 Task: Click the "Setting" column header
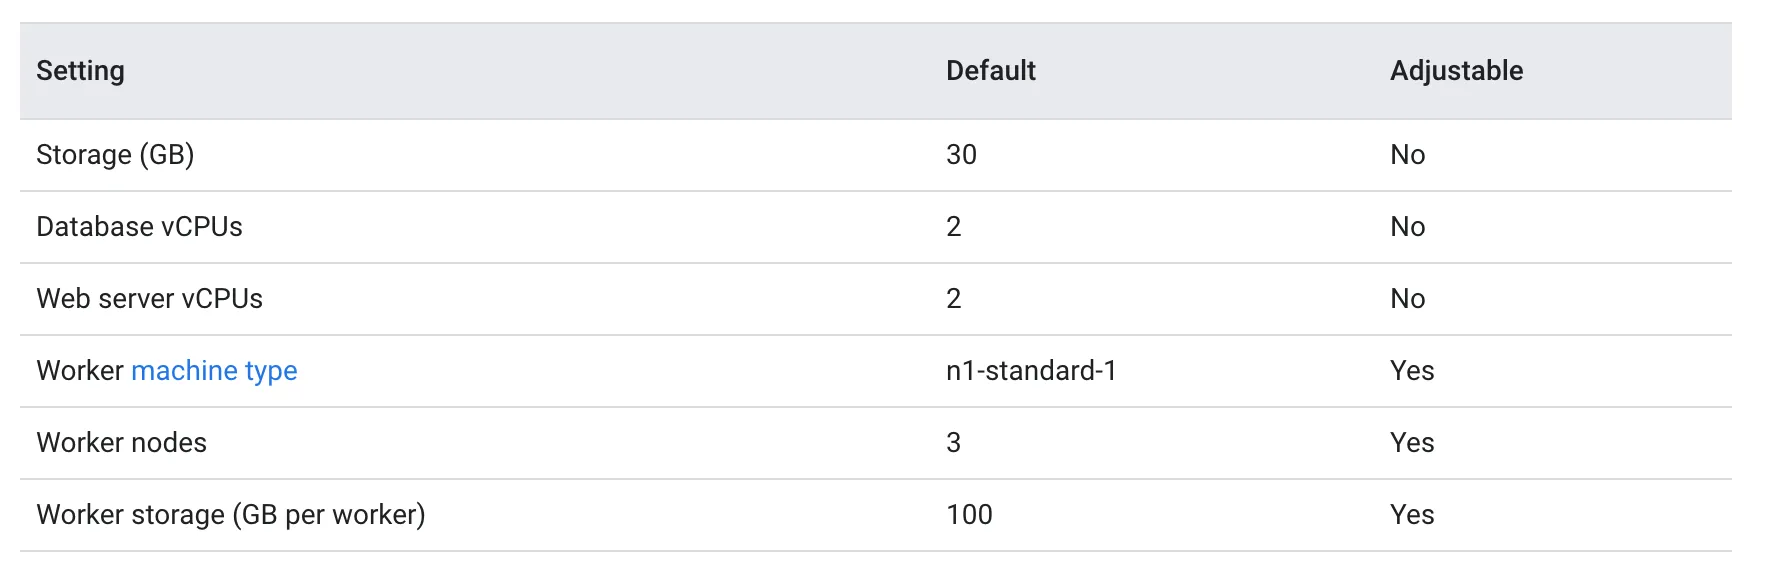point(81,71)
